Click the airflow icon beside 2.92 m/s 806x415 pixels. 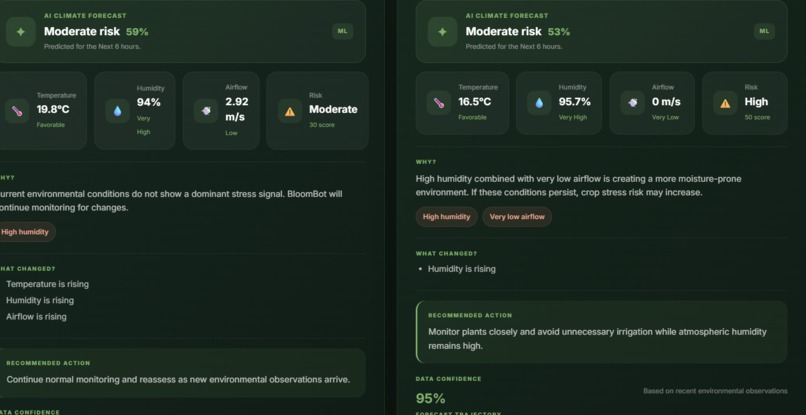coord(206,111)
